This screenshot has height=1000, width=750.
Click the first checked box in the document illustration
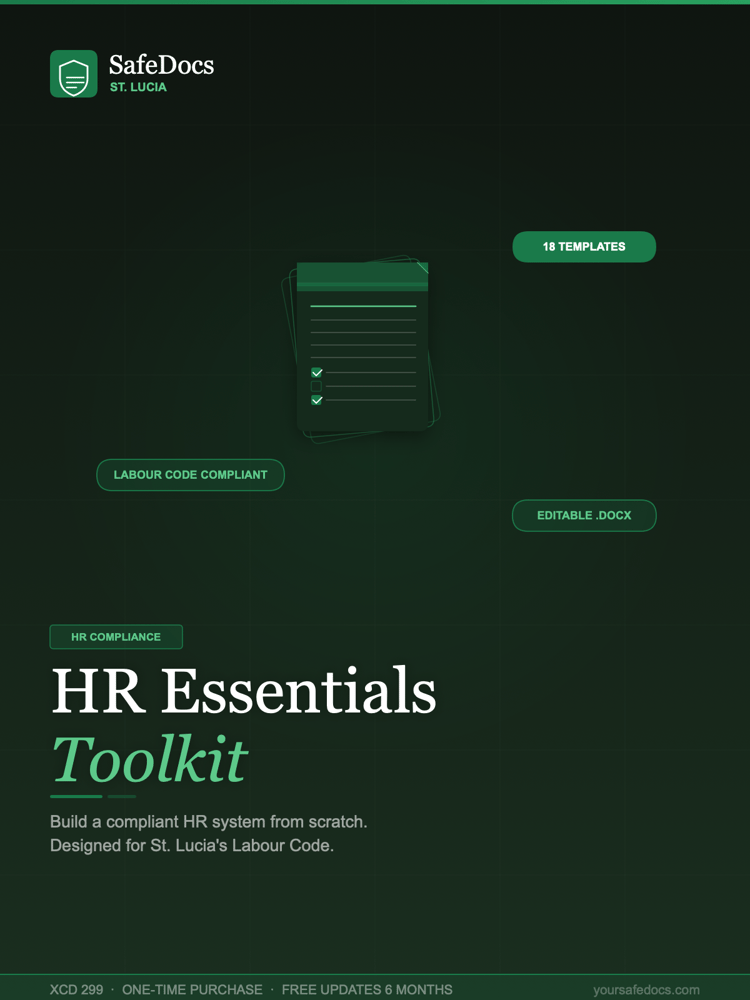coord(316,372)
